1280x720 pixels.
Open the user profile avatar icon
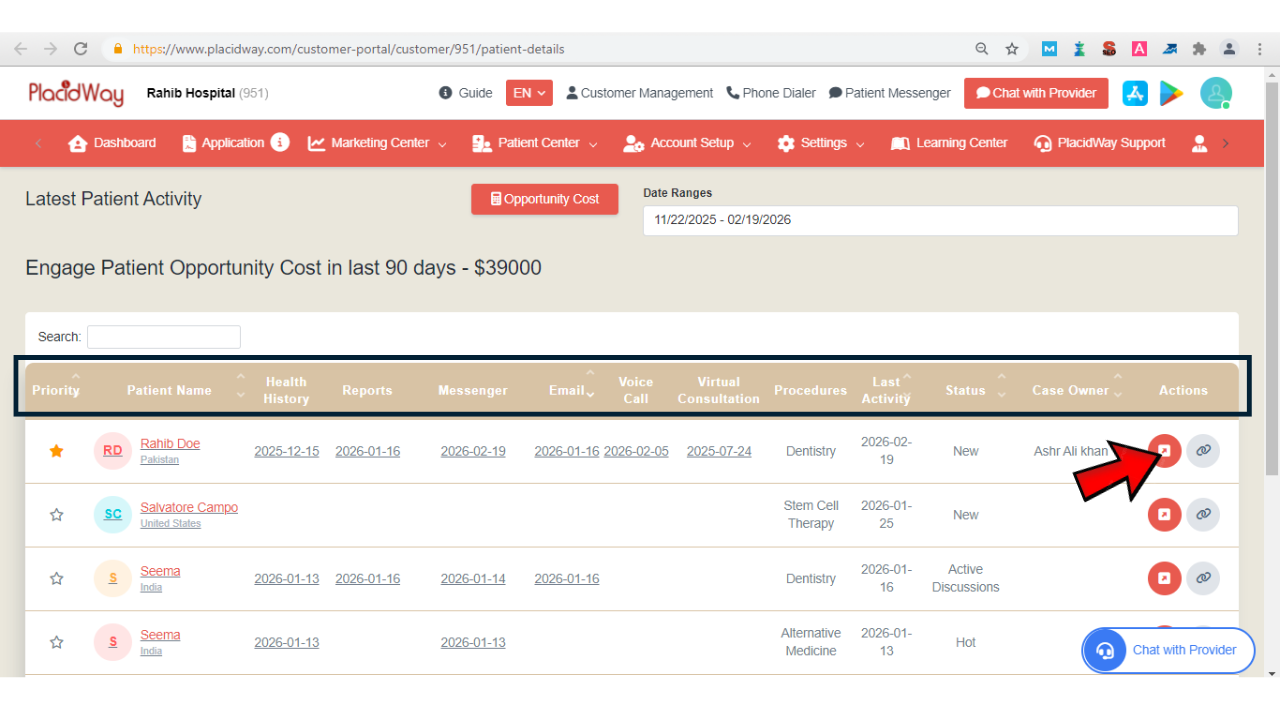1216,93
